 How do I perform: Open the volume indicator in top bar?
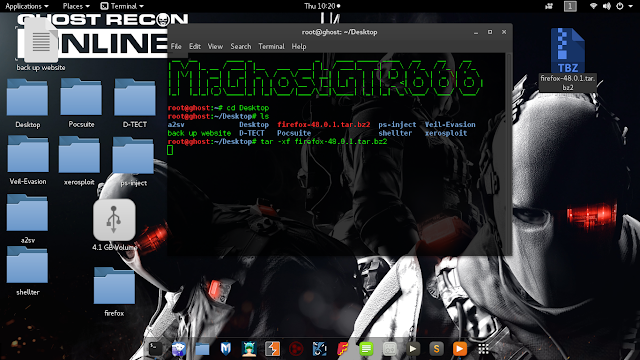(607, 6)
